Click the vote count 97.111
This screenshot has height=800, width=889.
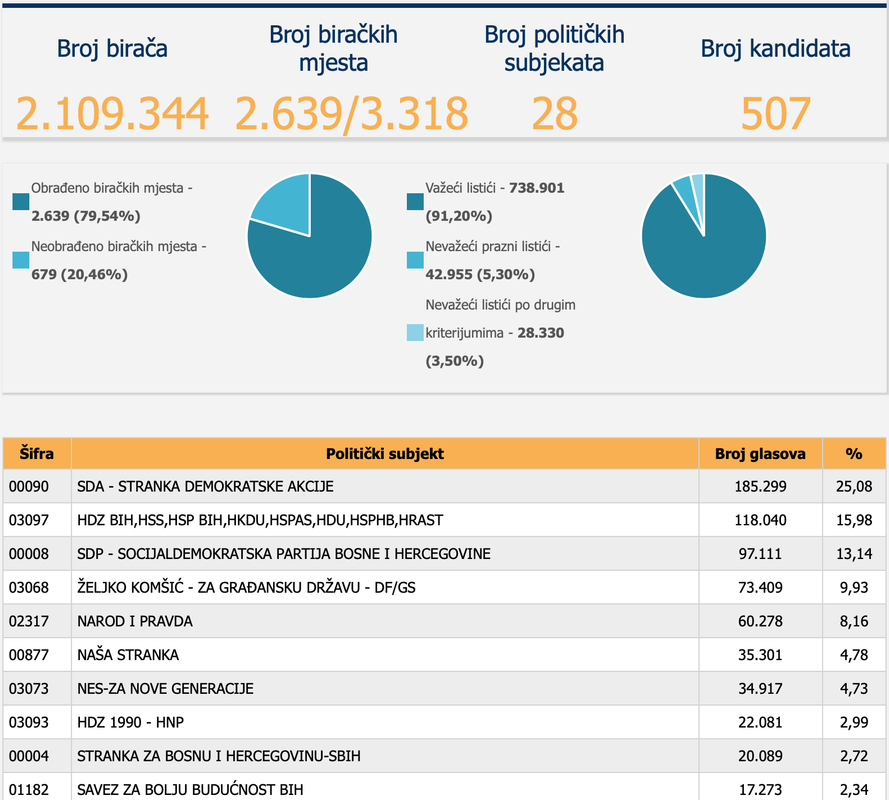[760, 554]
